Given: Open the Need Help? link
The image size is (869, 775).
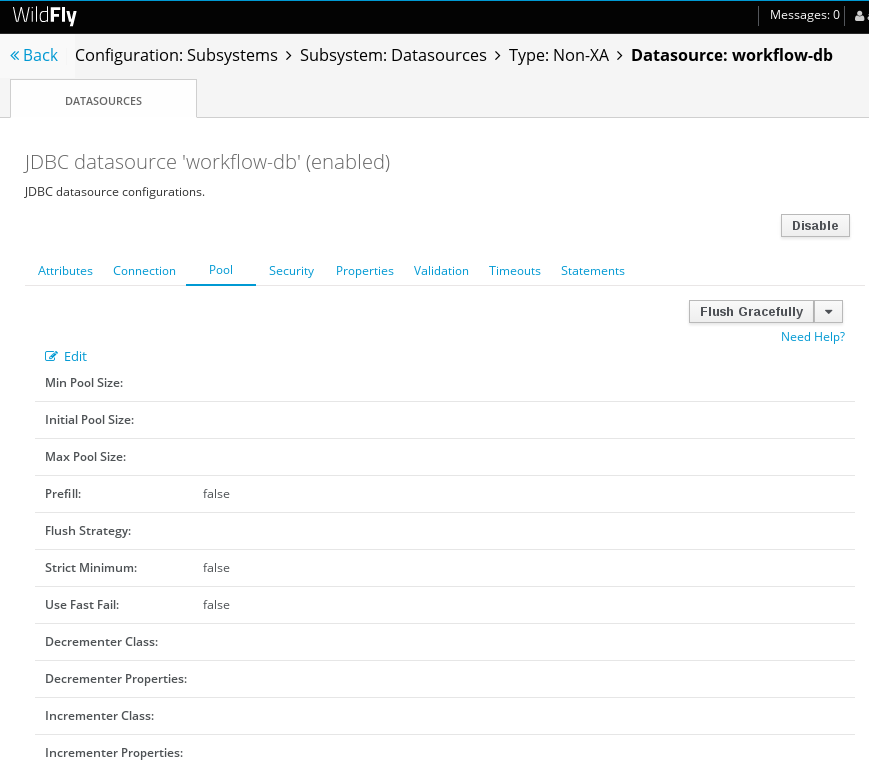Looking at the screenshot, I should [x=812, y=336].
